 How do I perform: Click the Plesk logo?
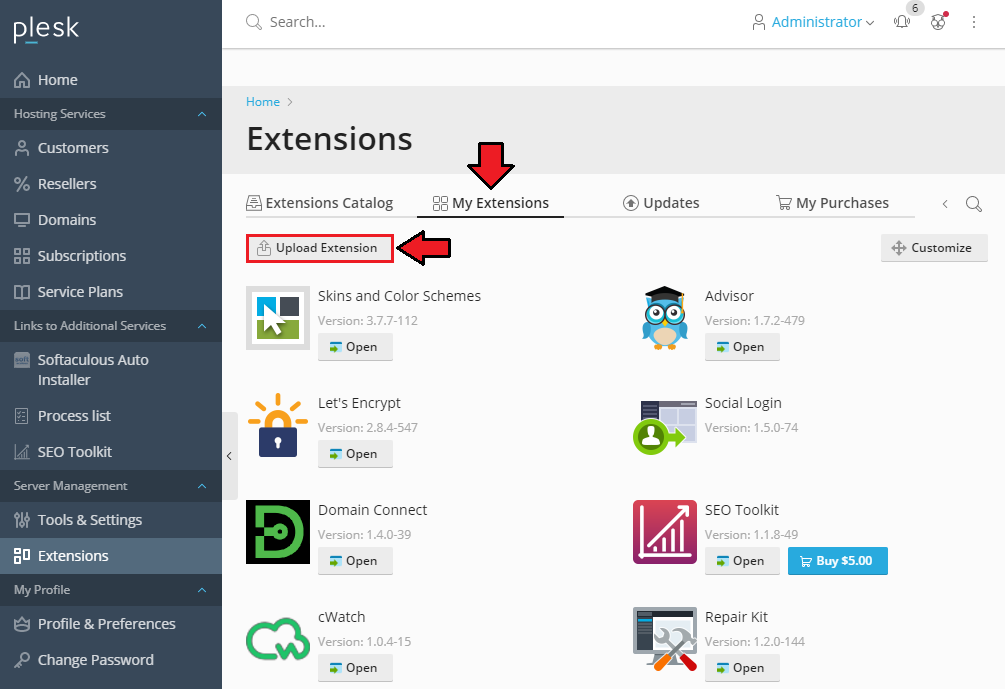click(x=46, y=29)
